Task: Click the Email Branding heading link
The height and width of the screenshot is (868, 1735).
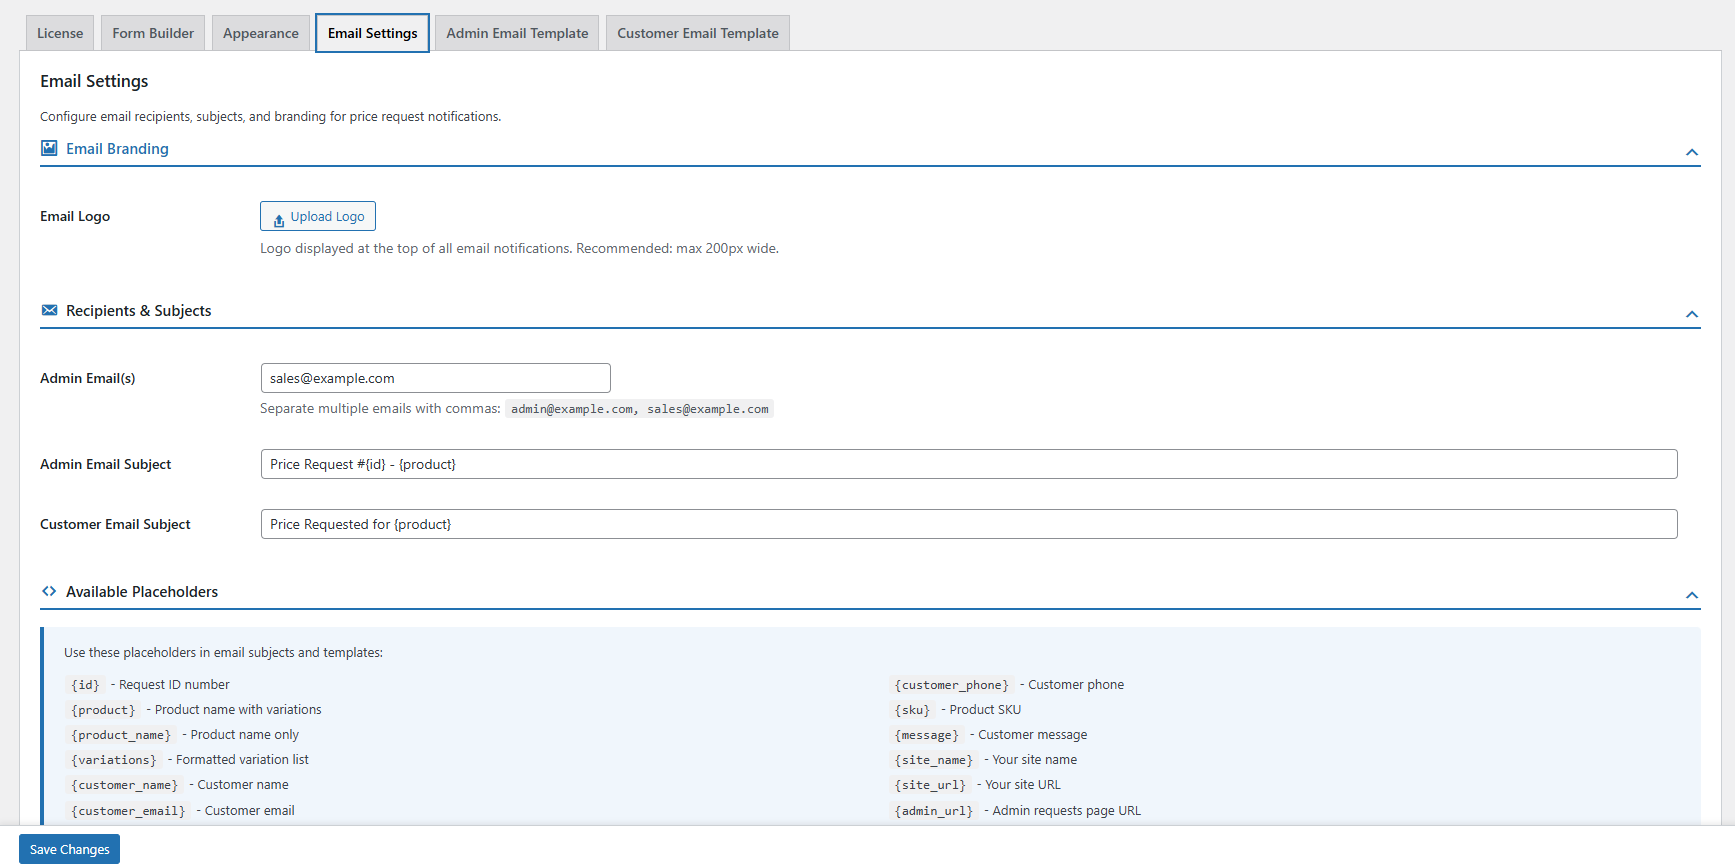Action: (117, 148)
